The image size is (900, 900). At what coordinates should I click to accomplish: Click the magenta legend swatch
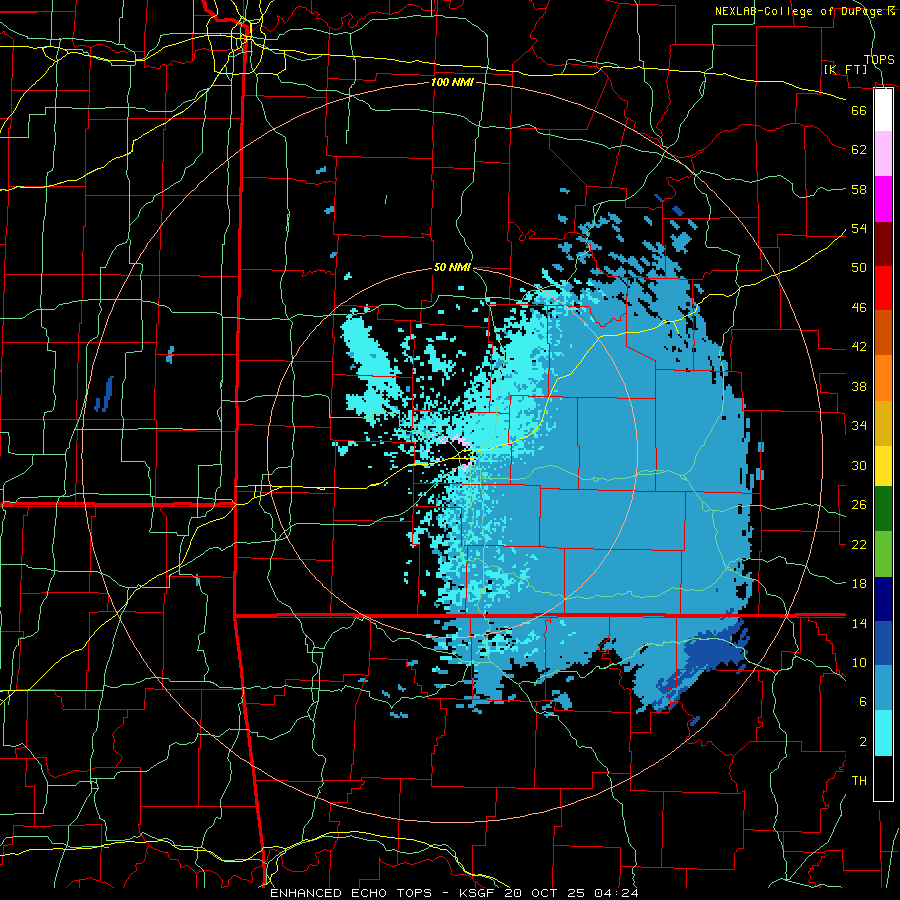coord(883,199)
